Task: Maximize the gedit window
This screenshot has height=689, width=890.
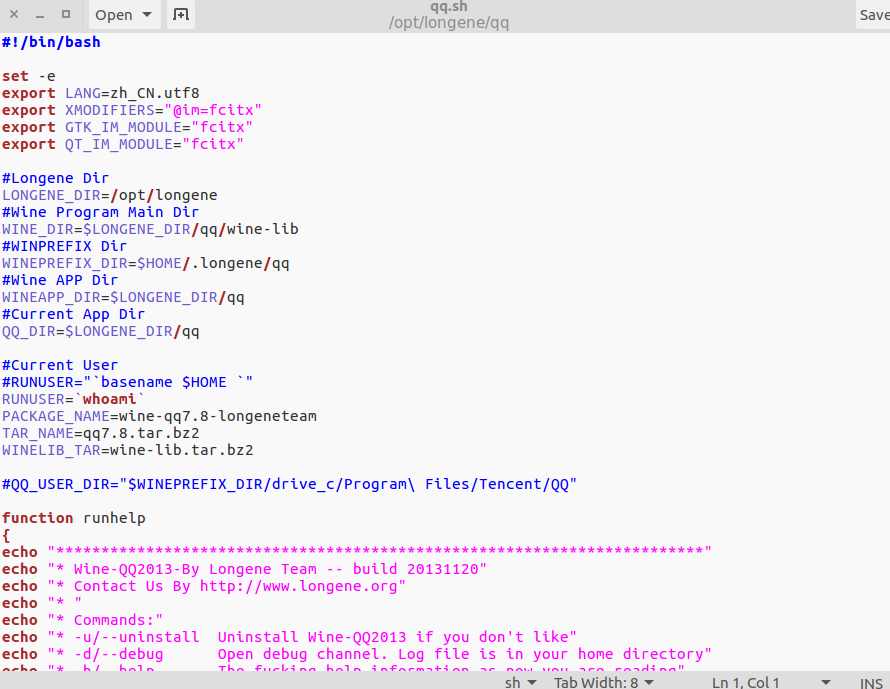Action: click(66, 14)
